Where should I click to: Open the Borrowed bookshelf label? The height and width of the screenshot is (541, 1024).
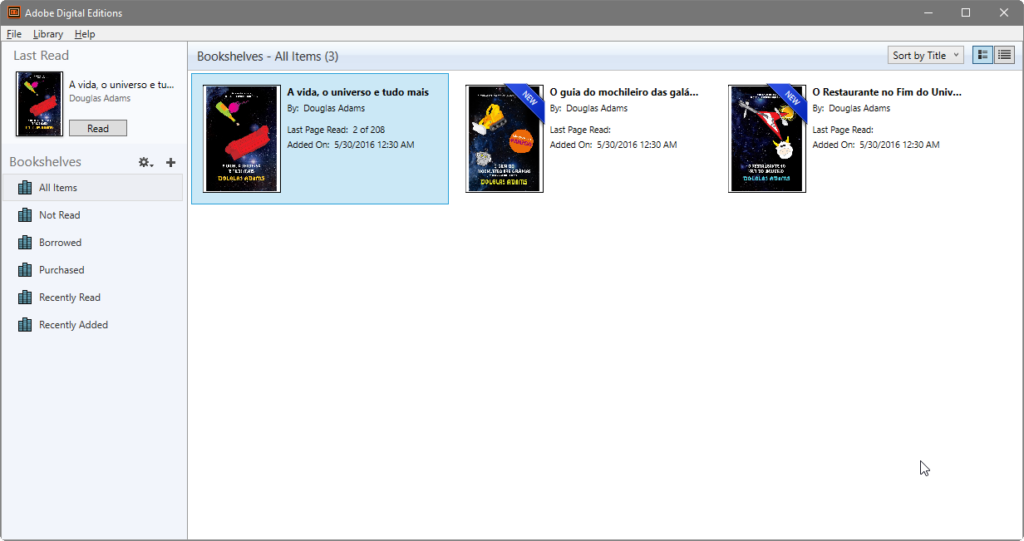pos(60,242)
